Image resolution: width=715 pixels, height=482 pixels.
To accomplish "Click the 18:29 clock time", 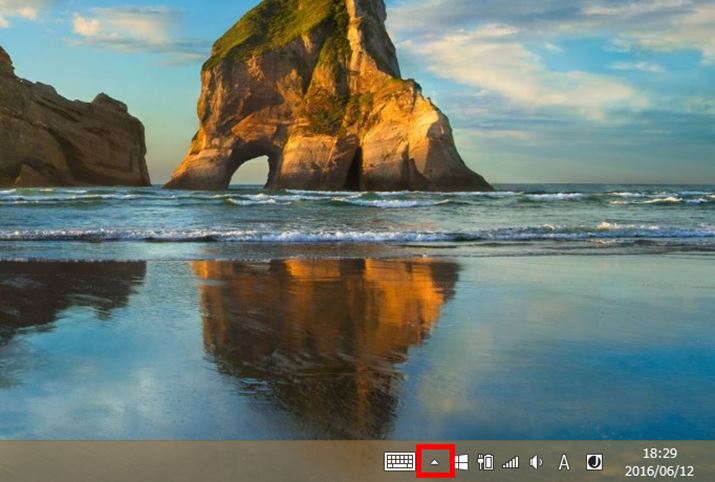I will point(659,453).
